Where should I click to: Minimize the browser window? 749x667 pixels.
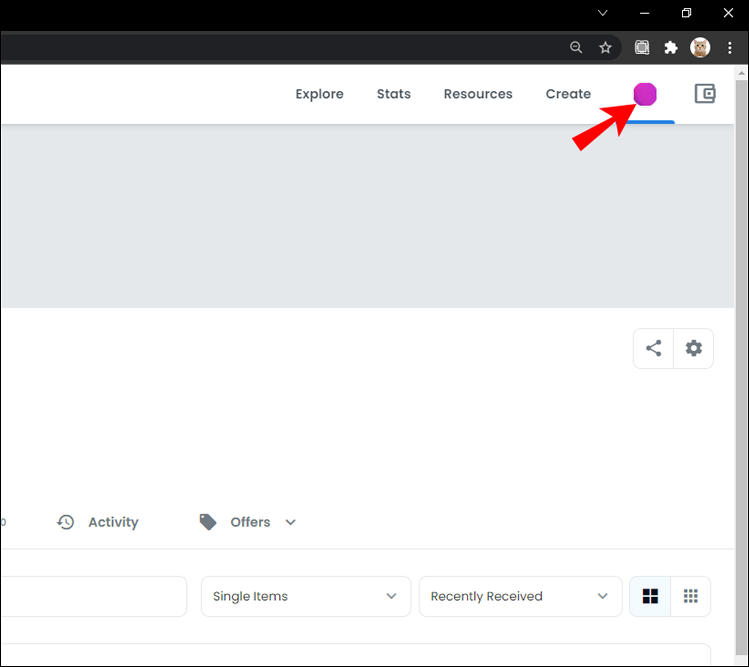pyautogui.click(x=644, y=13)
